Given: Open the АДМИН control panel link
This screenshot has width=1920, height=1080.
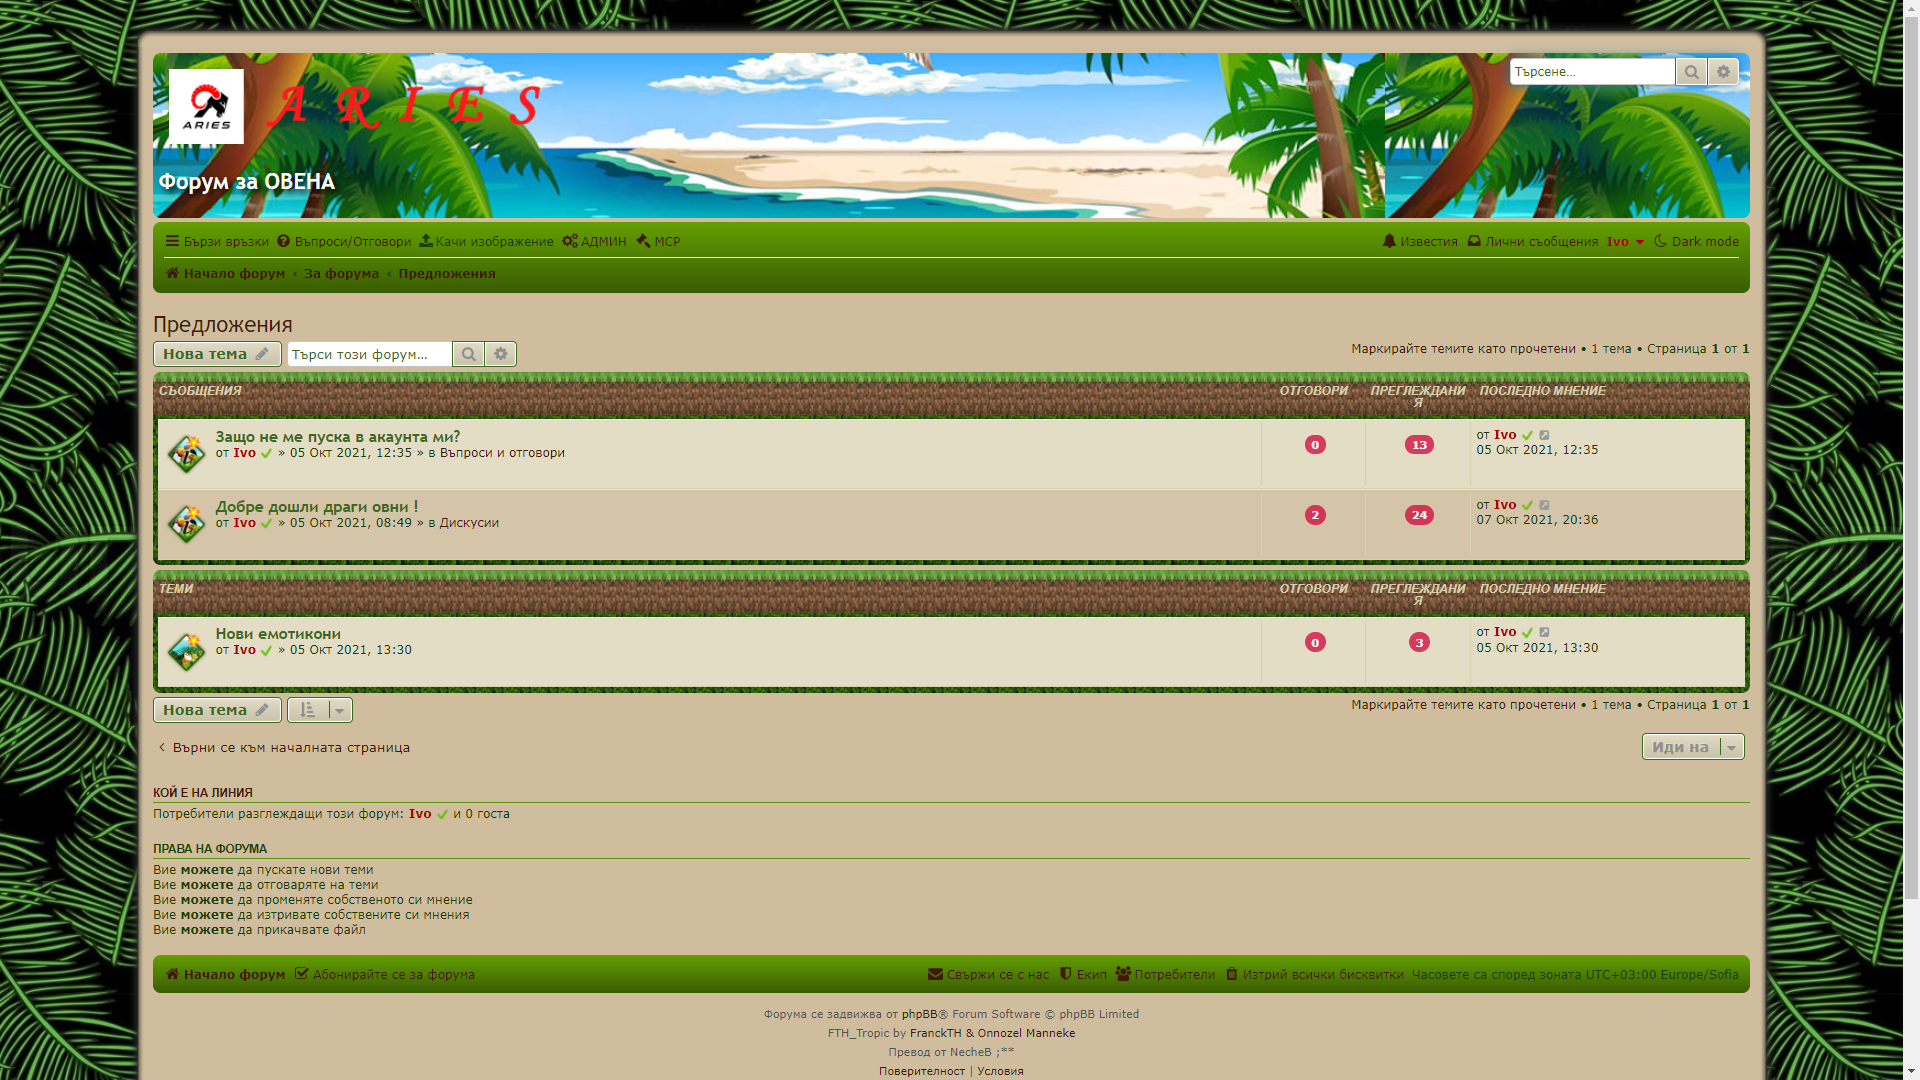Looking at the screenshot, I should [x=595, y=242].
